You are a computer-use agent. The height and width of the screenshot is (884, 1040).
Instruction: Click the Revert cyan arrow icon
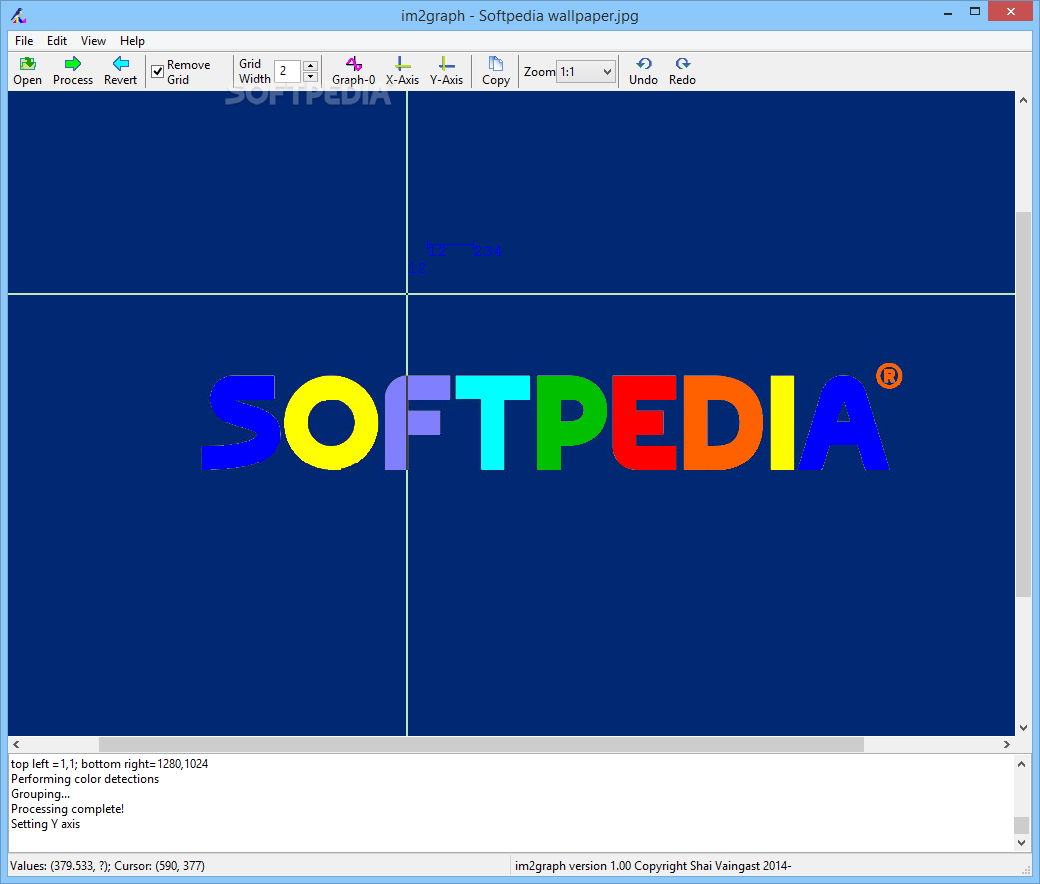coord(120,71)
